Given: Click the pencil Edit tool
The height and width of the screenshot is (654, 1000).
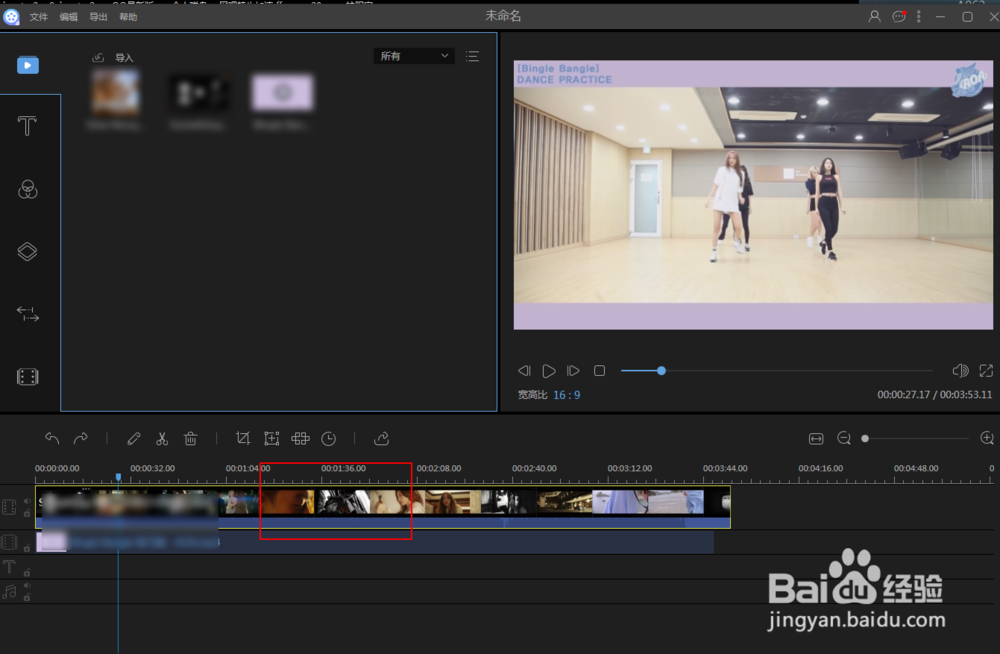Looking at the screenshot, I should [133, 438].
